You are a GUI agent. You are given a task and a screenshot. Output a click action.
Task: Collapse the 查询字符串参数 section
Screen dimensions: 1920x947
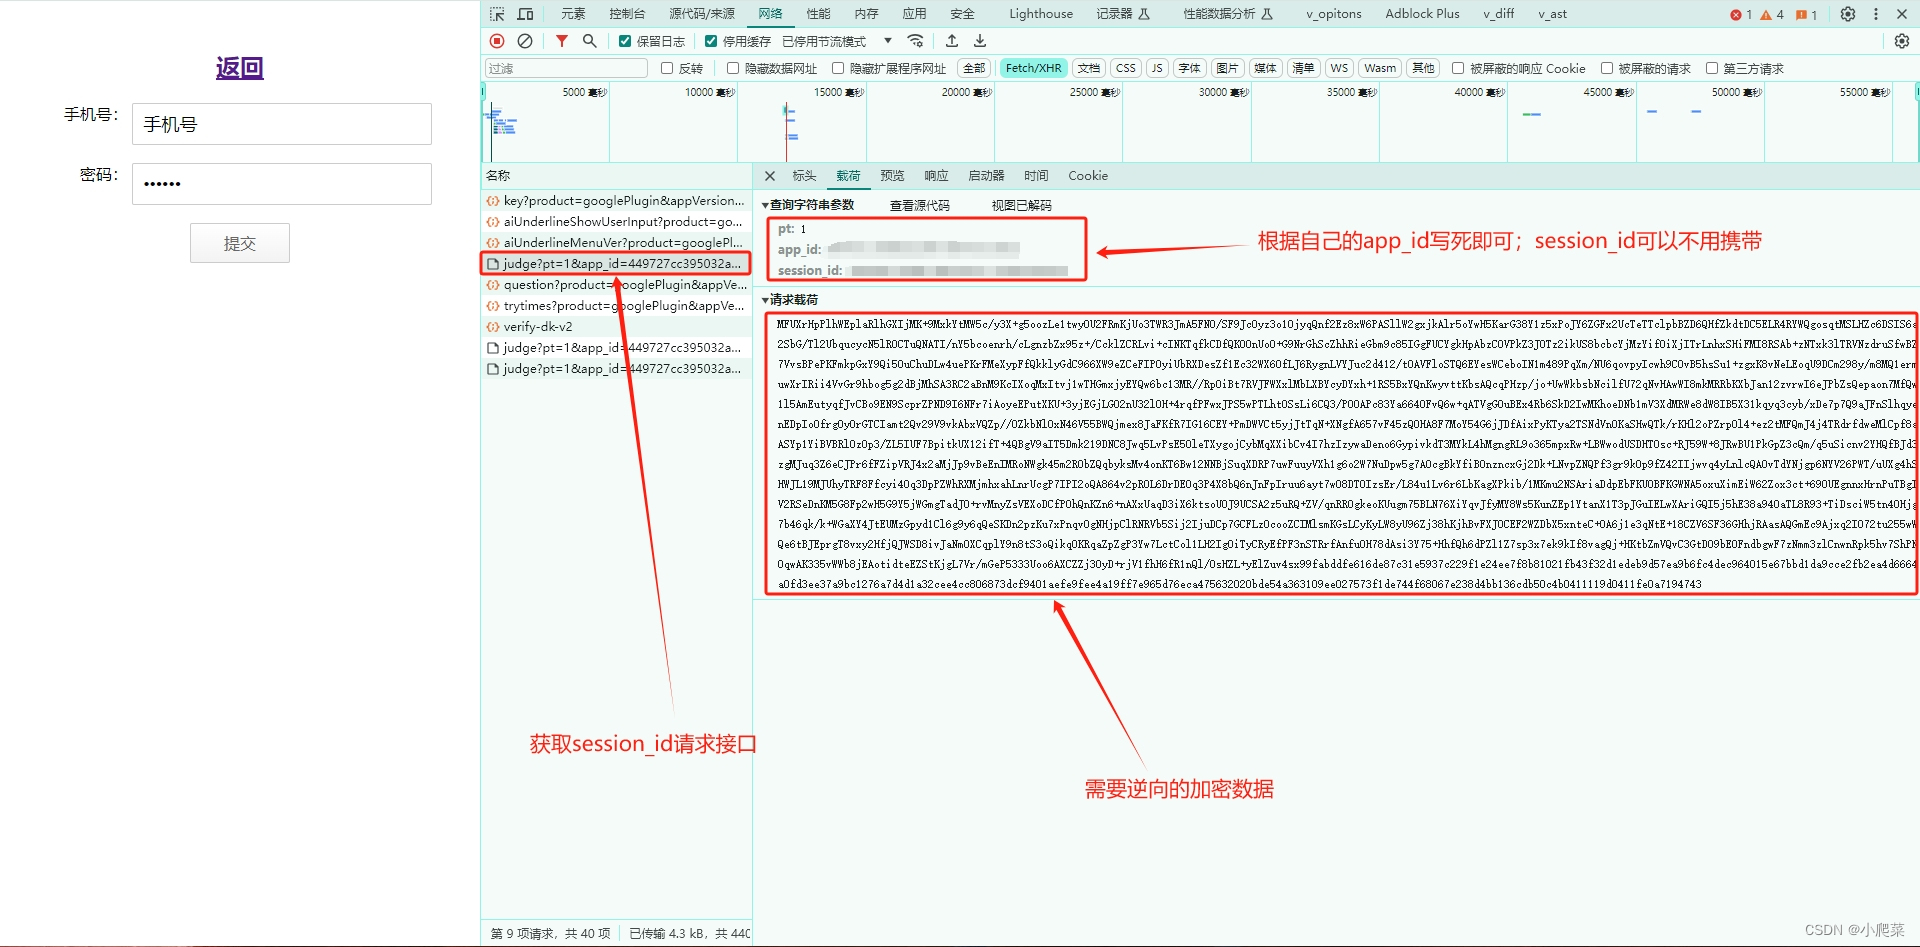(811, 205)
